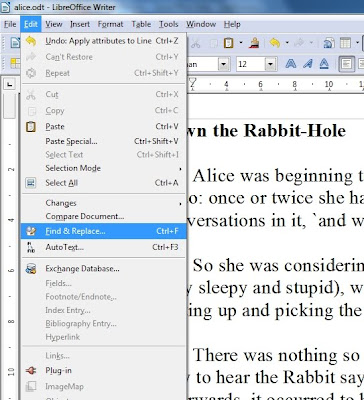Open the Redo history dropdown arrow
This screenshot has height=400, width=364.
(312, 43)
